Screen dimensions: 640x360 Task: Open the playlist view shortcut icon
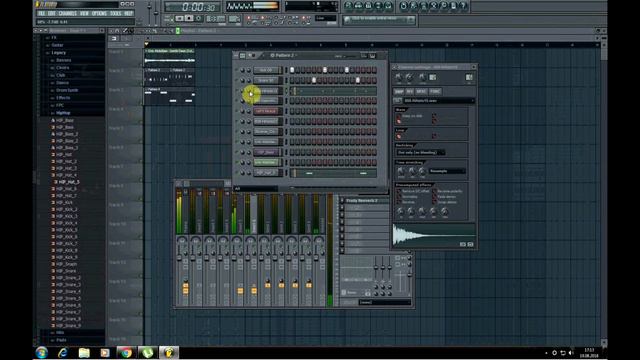point(348,6)
